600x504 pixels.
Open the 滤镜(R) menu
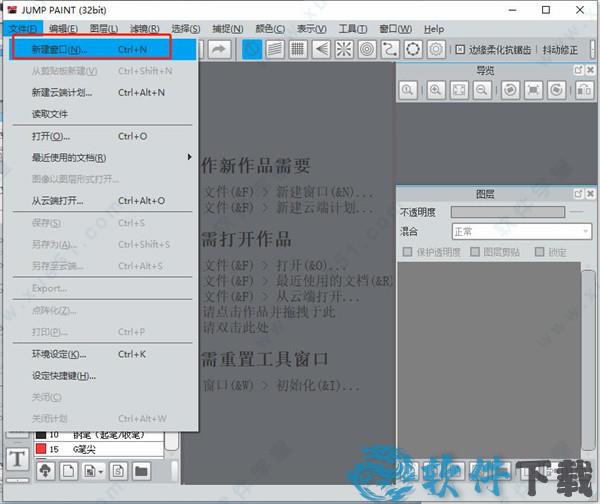(145, 29)
